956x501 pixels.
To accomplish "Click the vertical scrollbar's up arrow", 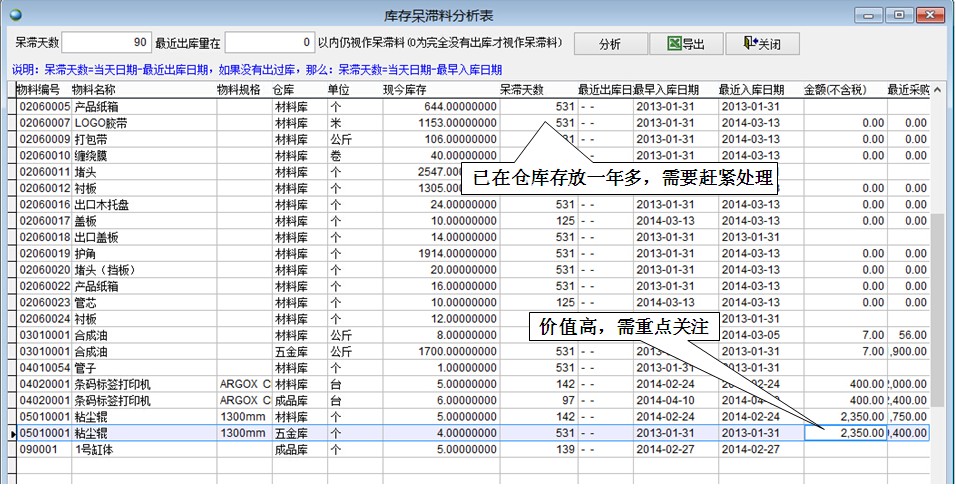I will pos(938,90).
